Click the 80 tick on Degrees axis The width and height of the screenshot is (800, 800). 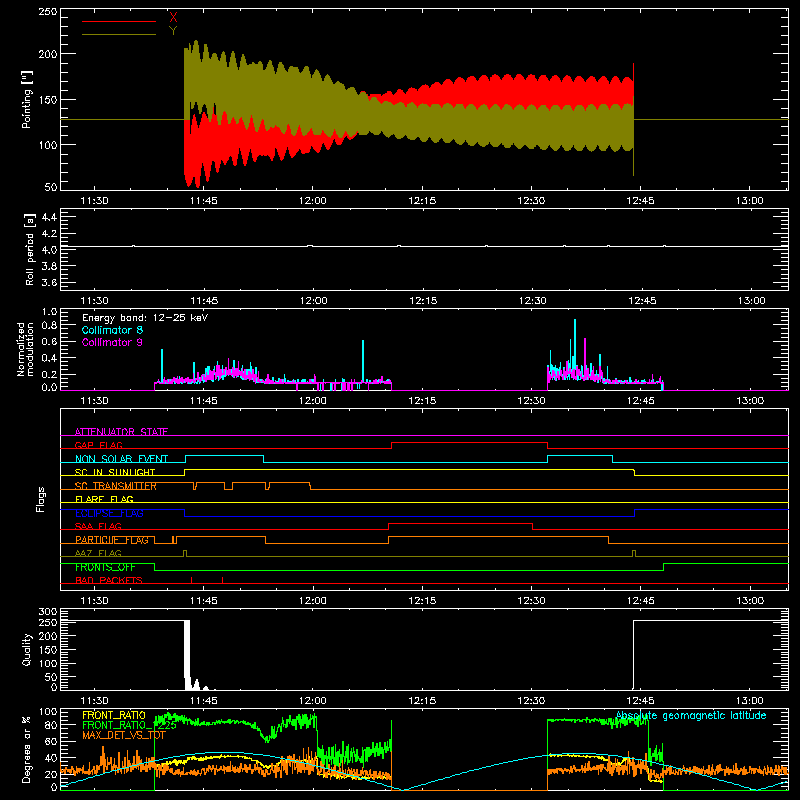click(x=52, y=725)
